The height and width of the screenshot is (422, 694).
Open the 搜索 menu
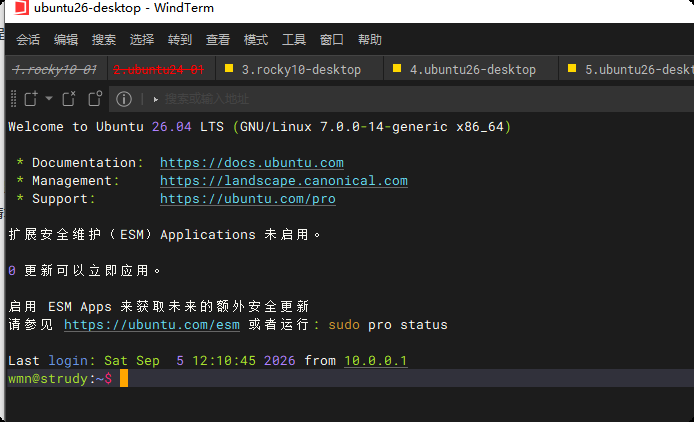(x=104, y=40)
